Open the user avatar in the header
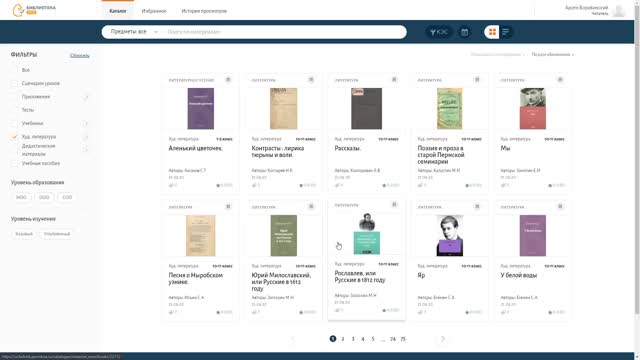Image resolution: width=640 pixels, height=360 pixels. click(x=619, y=11)
